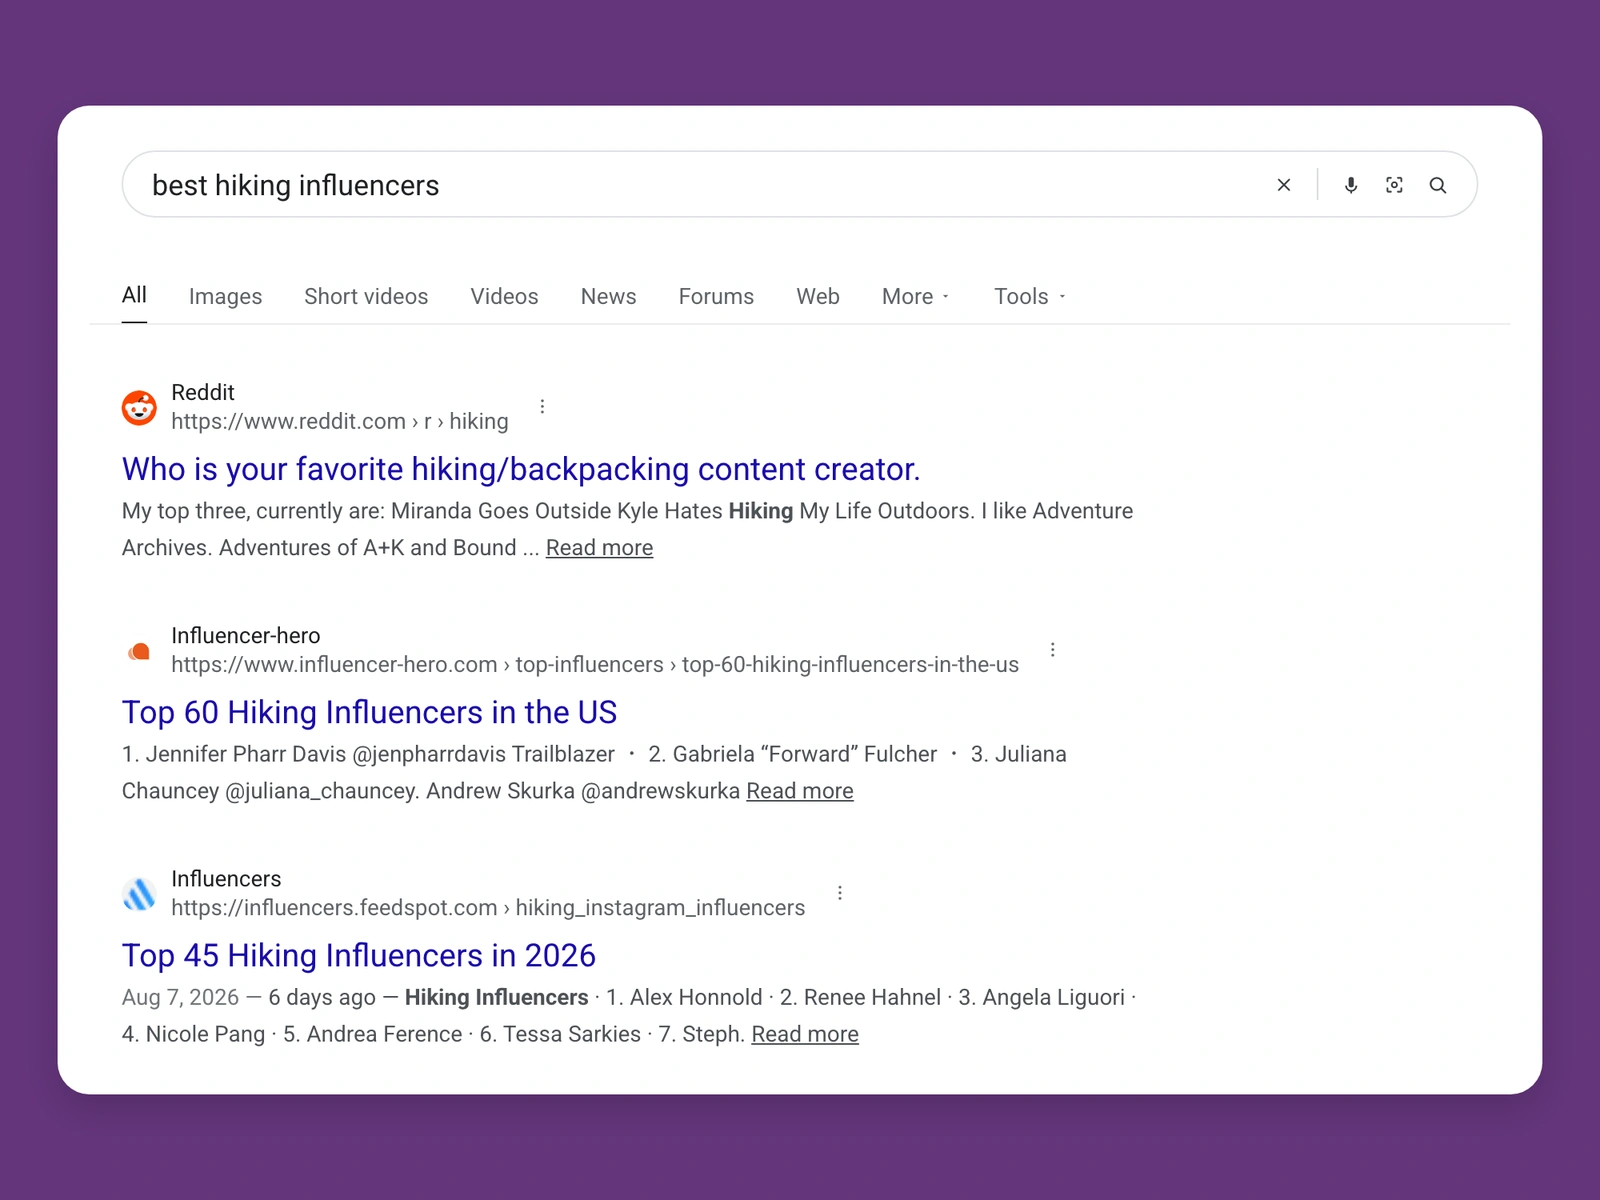
Task: Open the three-dot menu for the Reddit result
Action: (542, 406)
